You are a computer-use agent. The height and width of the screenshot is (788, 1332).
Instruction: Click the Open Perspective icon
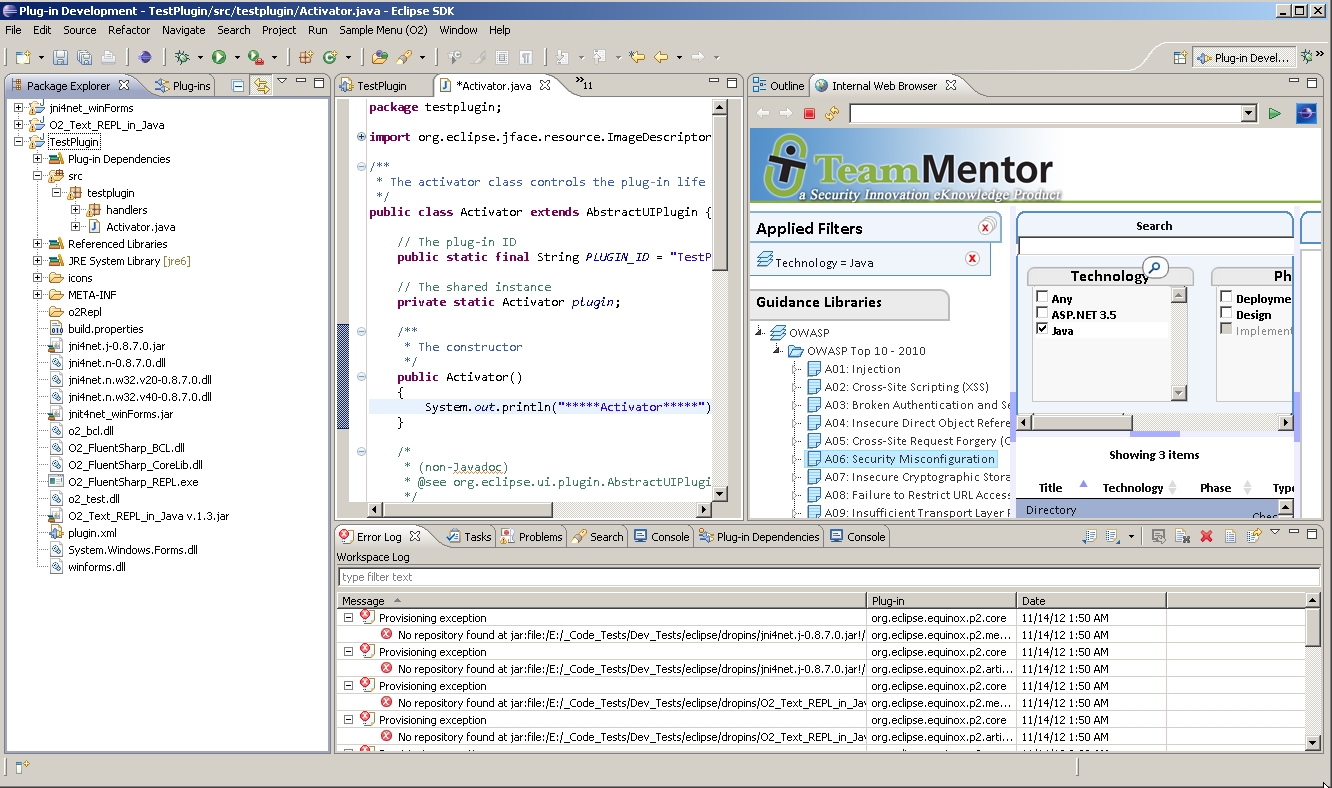1180,58
